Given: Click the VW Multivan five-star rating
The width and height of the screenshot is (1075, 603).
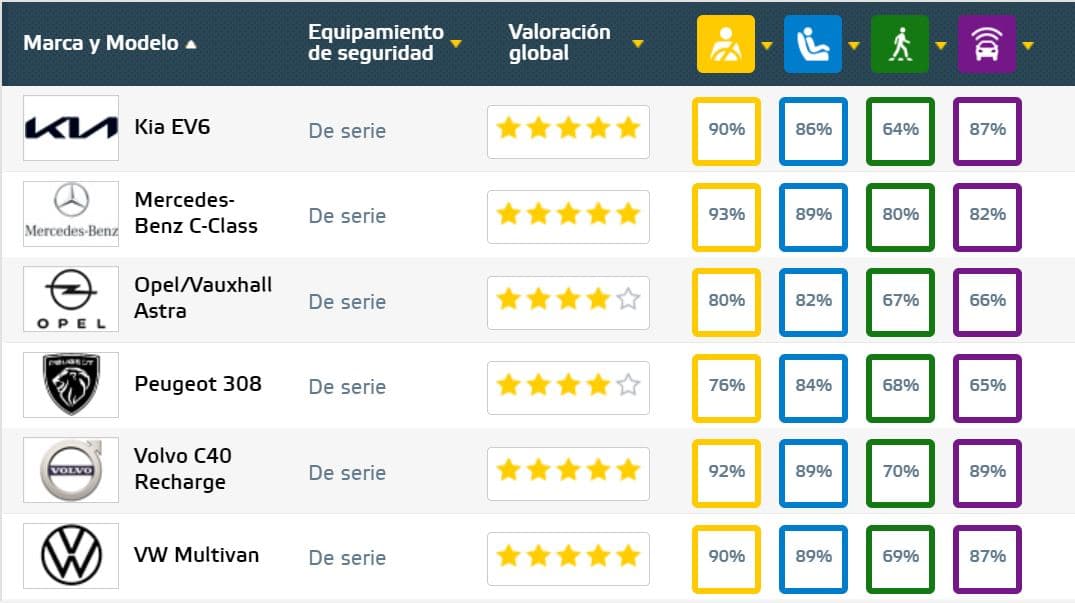Looking at the screenshot, I should point(568,556).
